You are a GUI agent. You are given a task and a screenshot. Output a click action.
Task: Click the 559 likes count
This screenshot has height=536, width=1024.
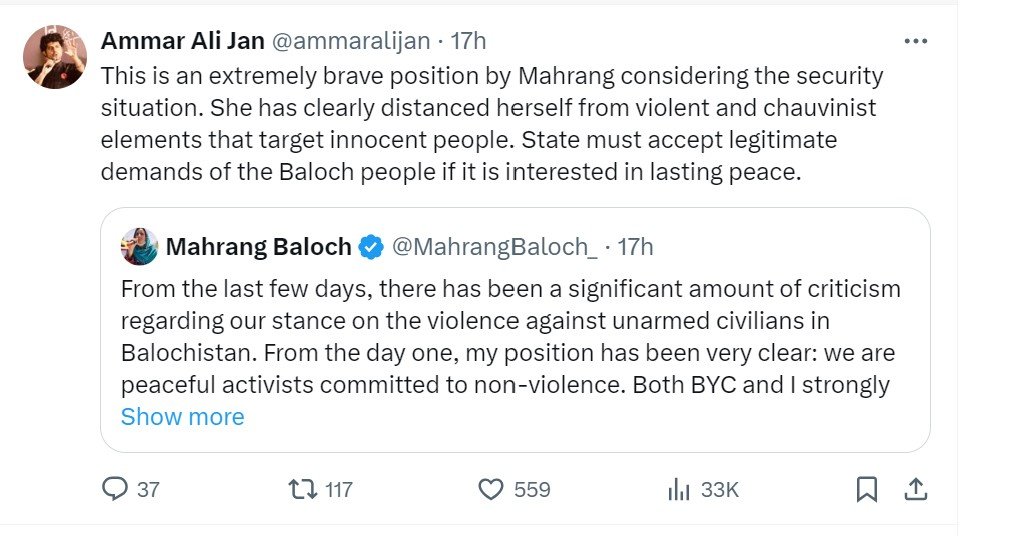(532, 489)
